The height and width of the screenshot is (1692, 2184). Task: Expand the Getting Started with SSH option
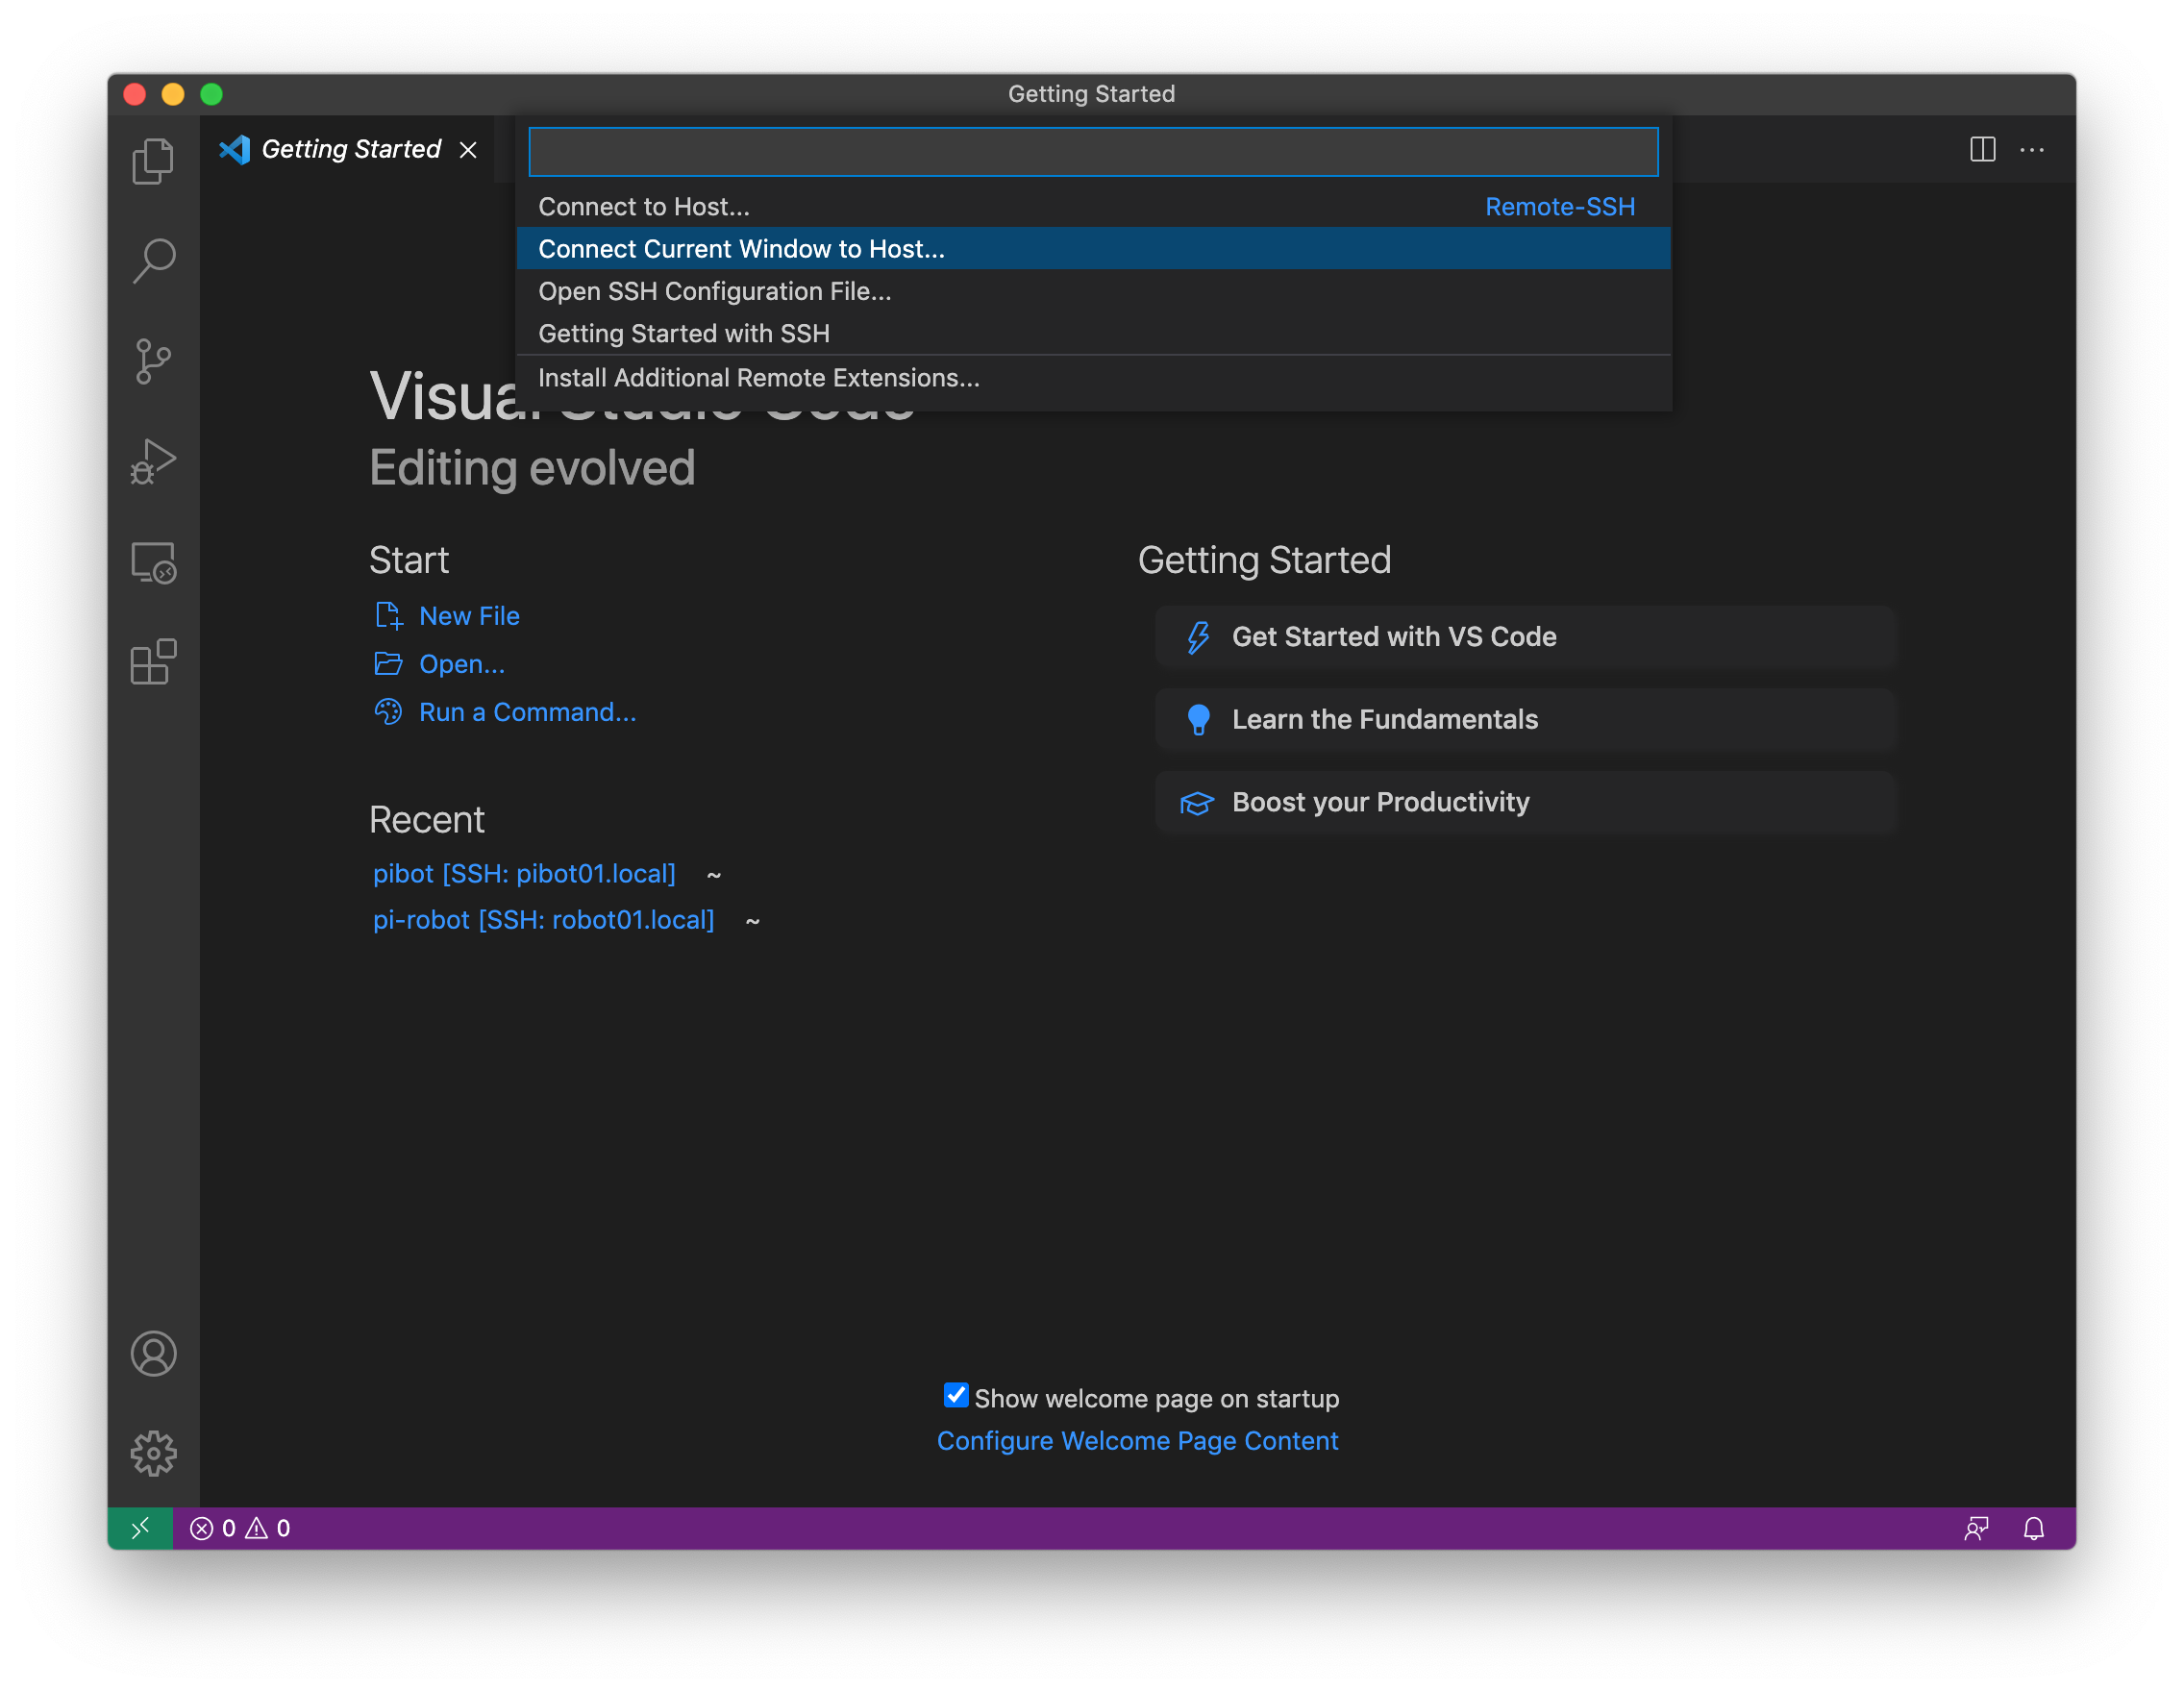pyautogui.click(x=686, y=334)
